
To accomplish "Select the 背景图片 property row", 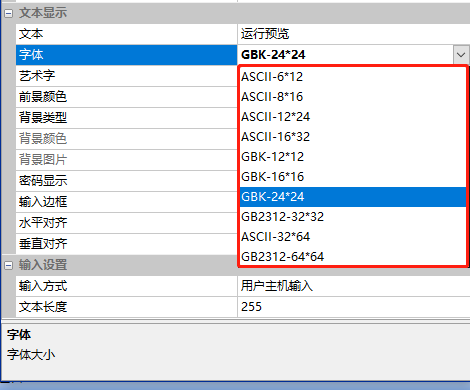I will click(x=126, y=160).
